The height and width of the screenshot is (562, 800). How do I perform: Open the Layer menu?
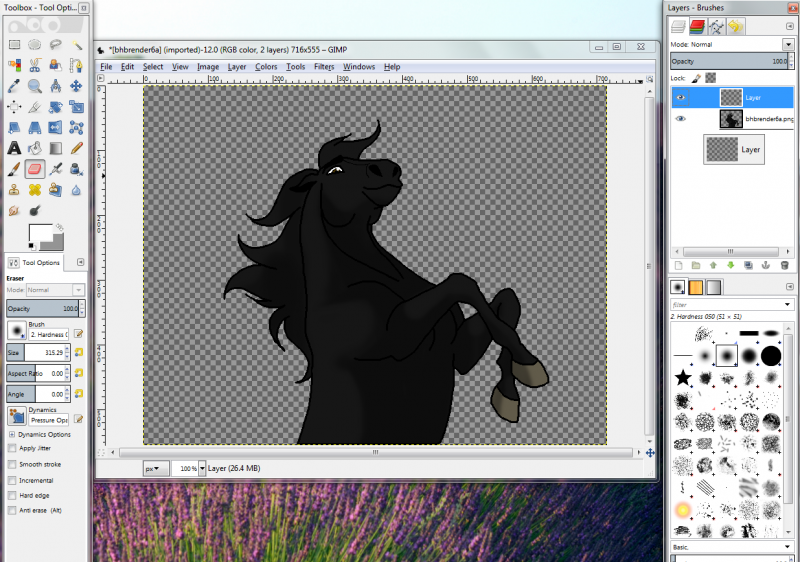[x=237, y=67]
